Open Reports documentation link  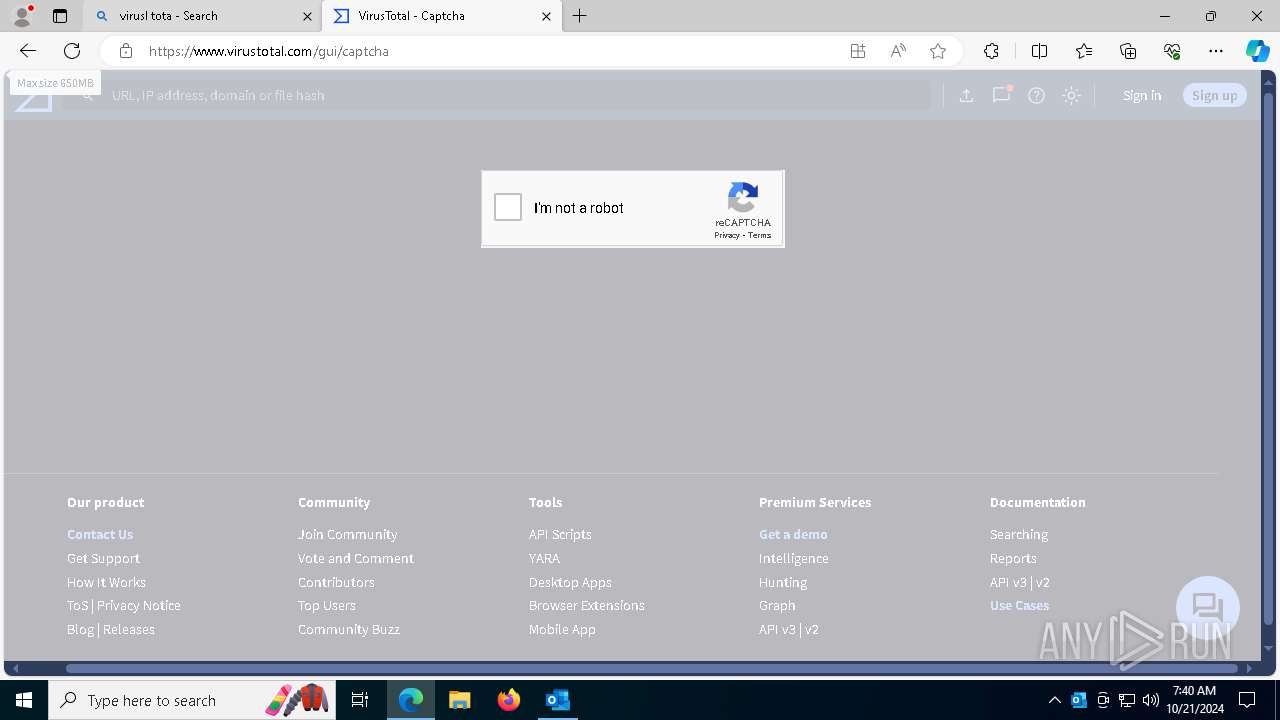(1013, 558)
